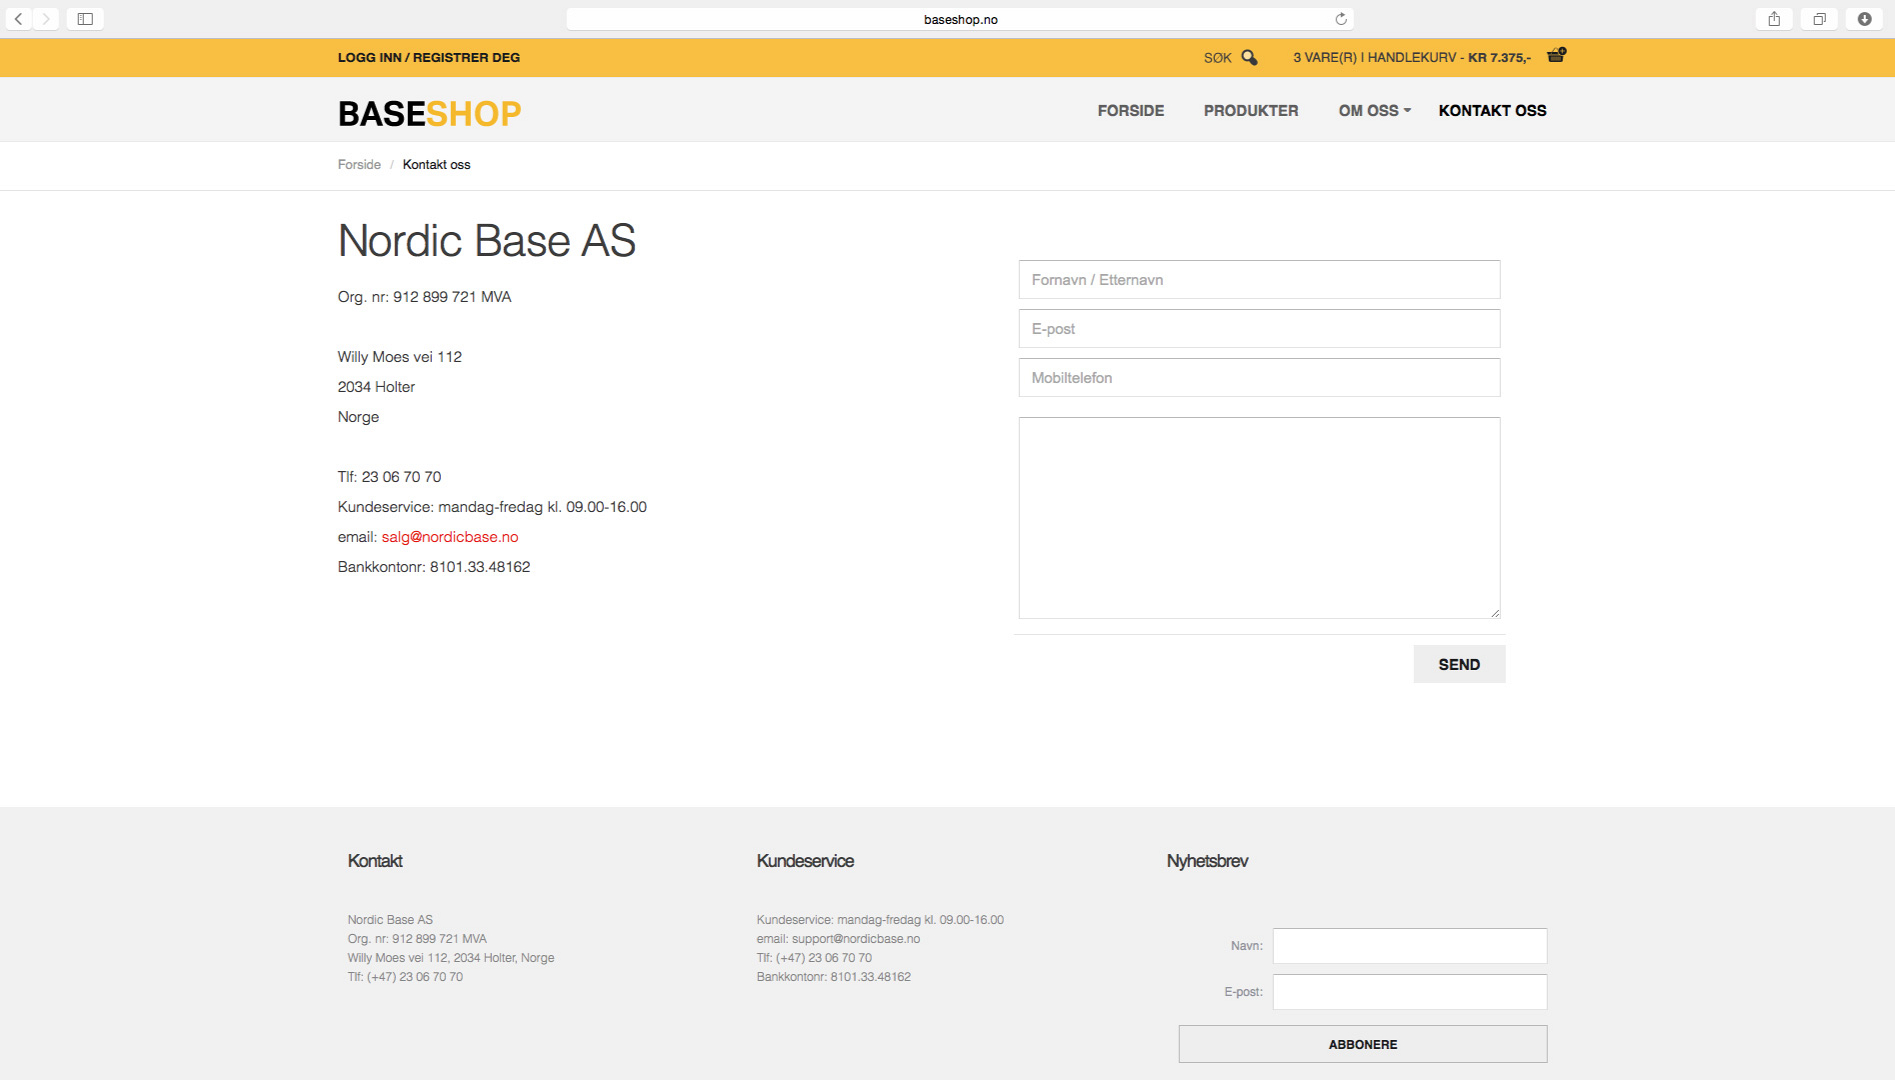Click the SØK search label
The height and width of the screenshot is (1080, 1895).
tap(1217, 58)
